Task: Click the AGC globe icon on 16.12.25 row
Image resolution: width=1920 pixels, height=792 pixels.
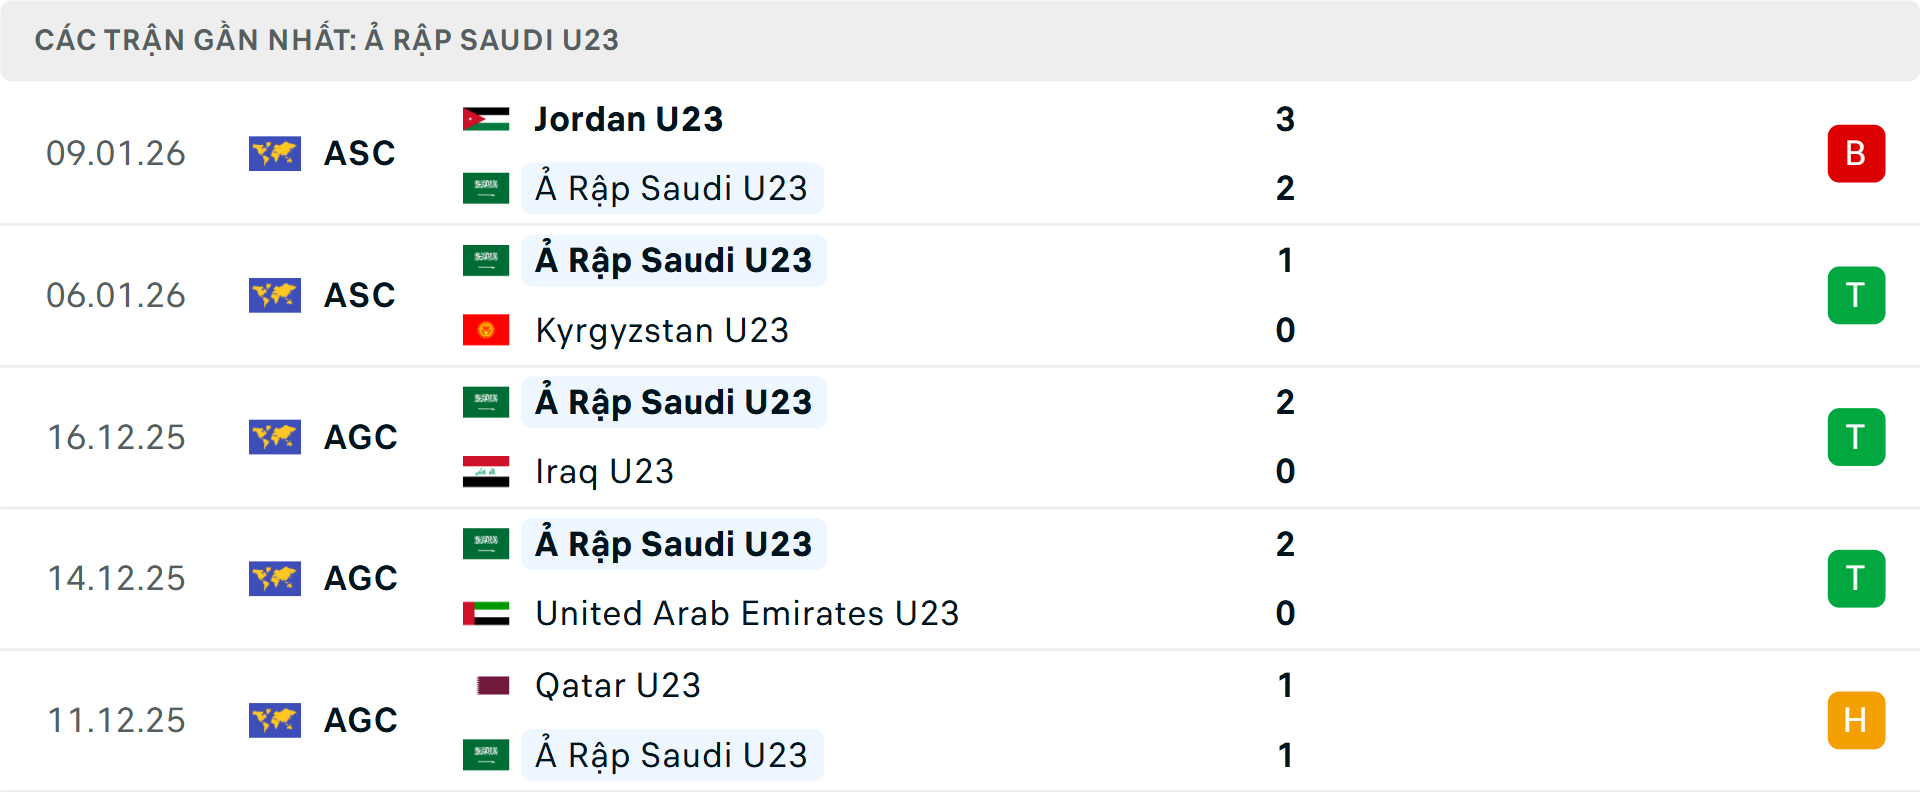Action: [275, 437]
